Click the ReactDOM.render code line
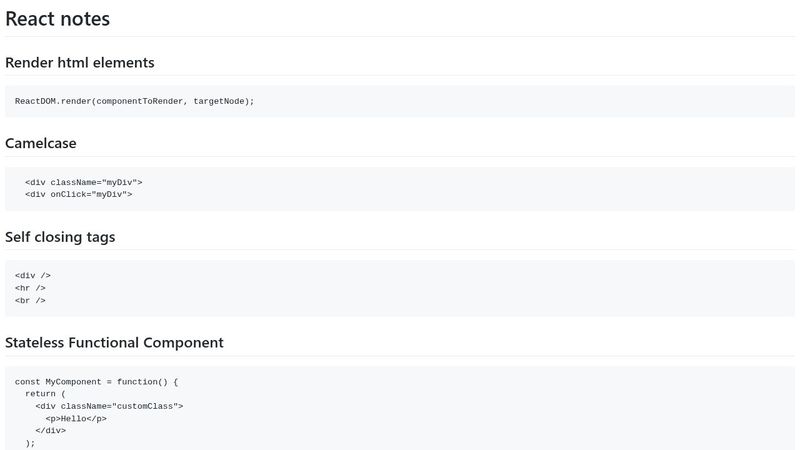Screen dimensions: 800x450 [134, 101]
